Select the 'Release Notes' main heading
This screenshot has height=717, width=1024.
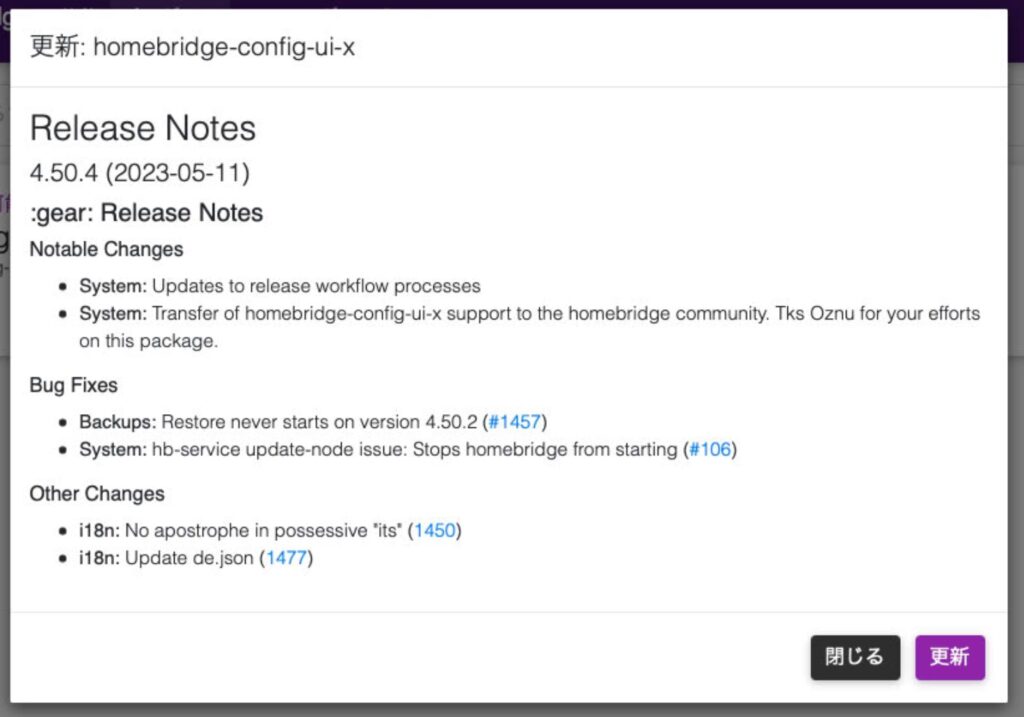point(143,128)
